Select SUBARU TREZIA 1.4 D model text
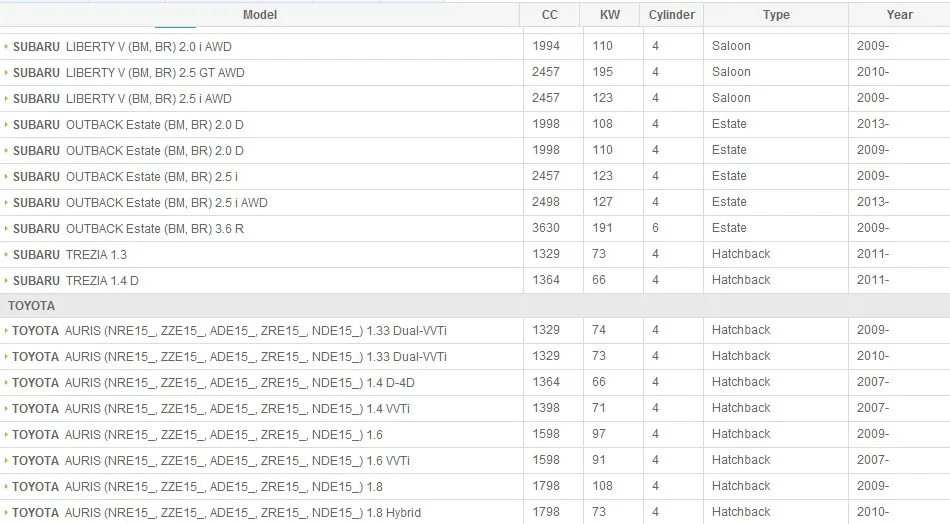This screenshot has height=524, width=950. pyautogui.click(x=76, y=281)
